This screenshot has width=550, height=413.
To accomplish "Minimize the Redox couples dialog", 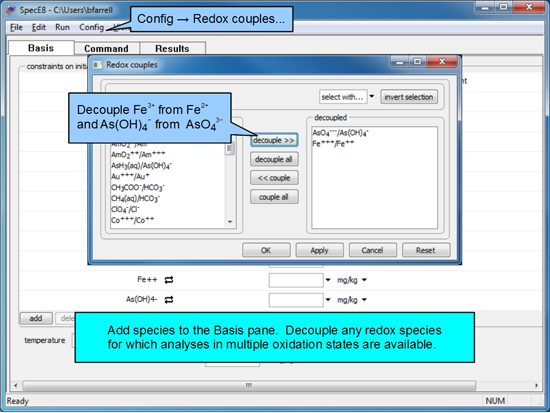I will pos(399,62).
